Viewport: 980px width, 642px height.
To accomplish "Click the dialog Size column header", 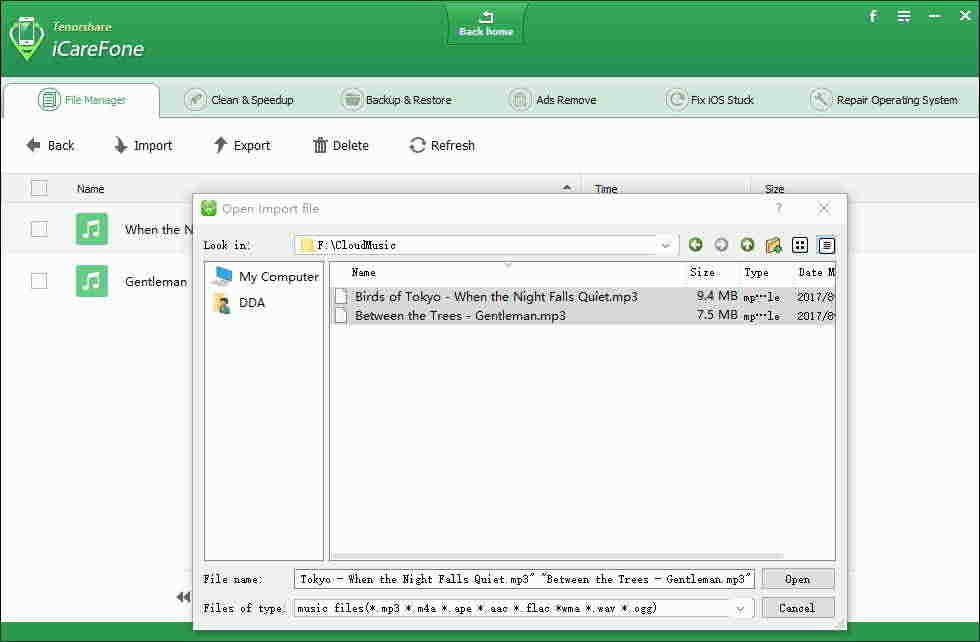I will click(x=702, y=273).
